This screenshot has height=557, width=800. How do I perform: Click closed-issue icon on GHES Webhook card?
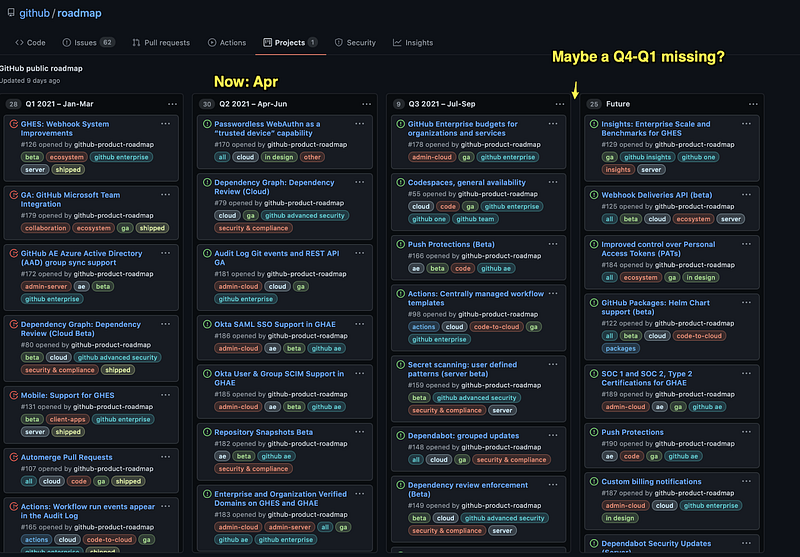pyautogui.click(x=14, y=124)
